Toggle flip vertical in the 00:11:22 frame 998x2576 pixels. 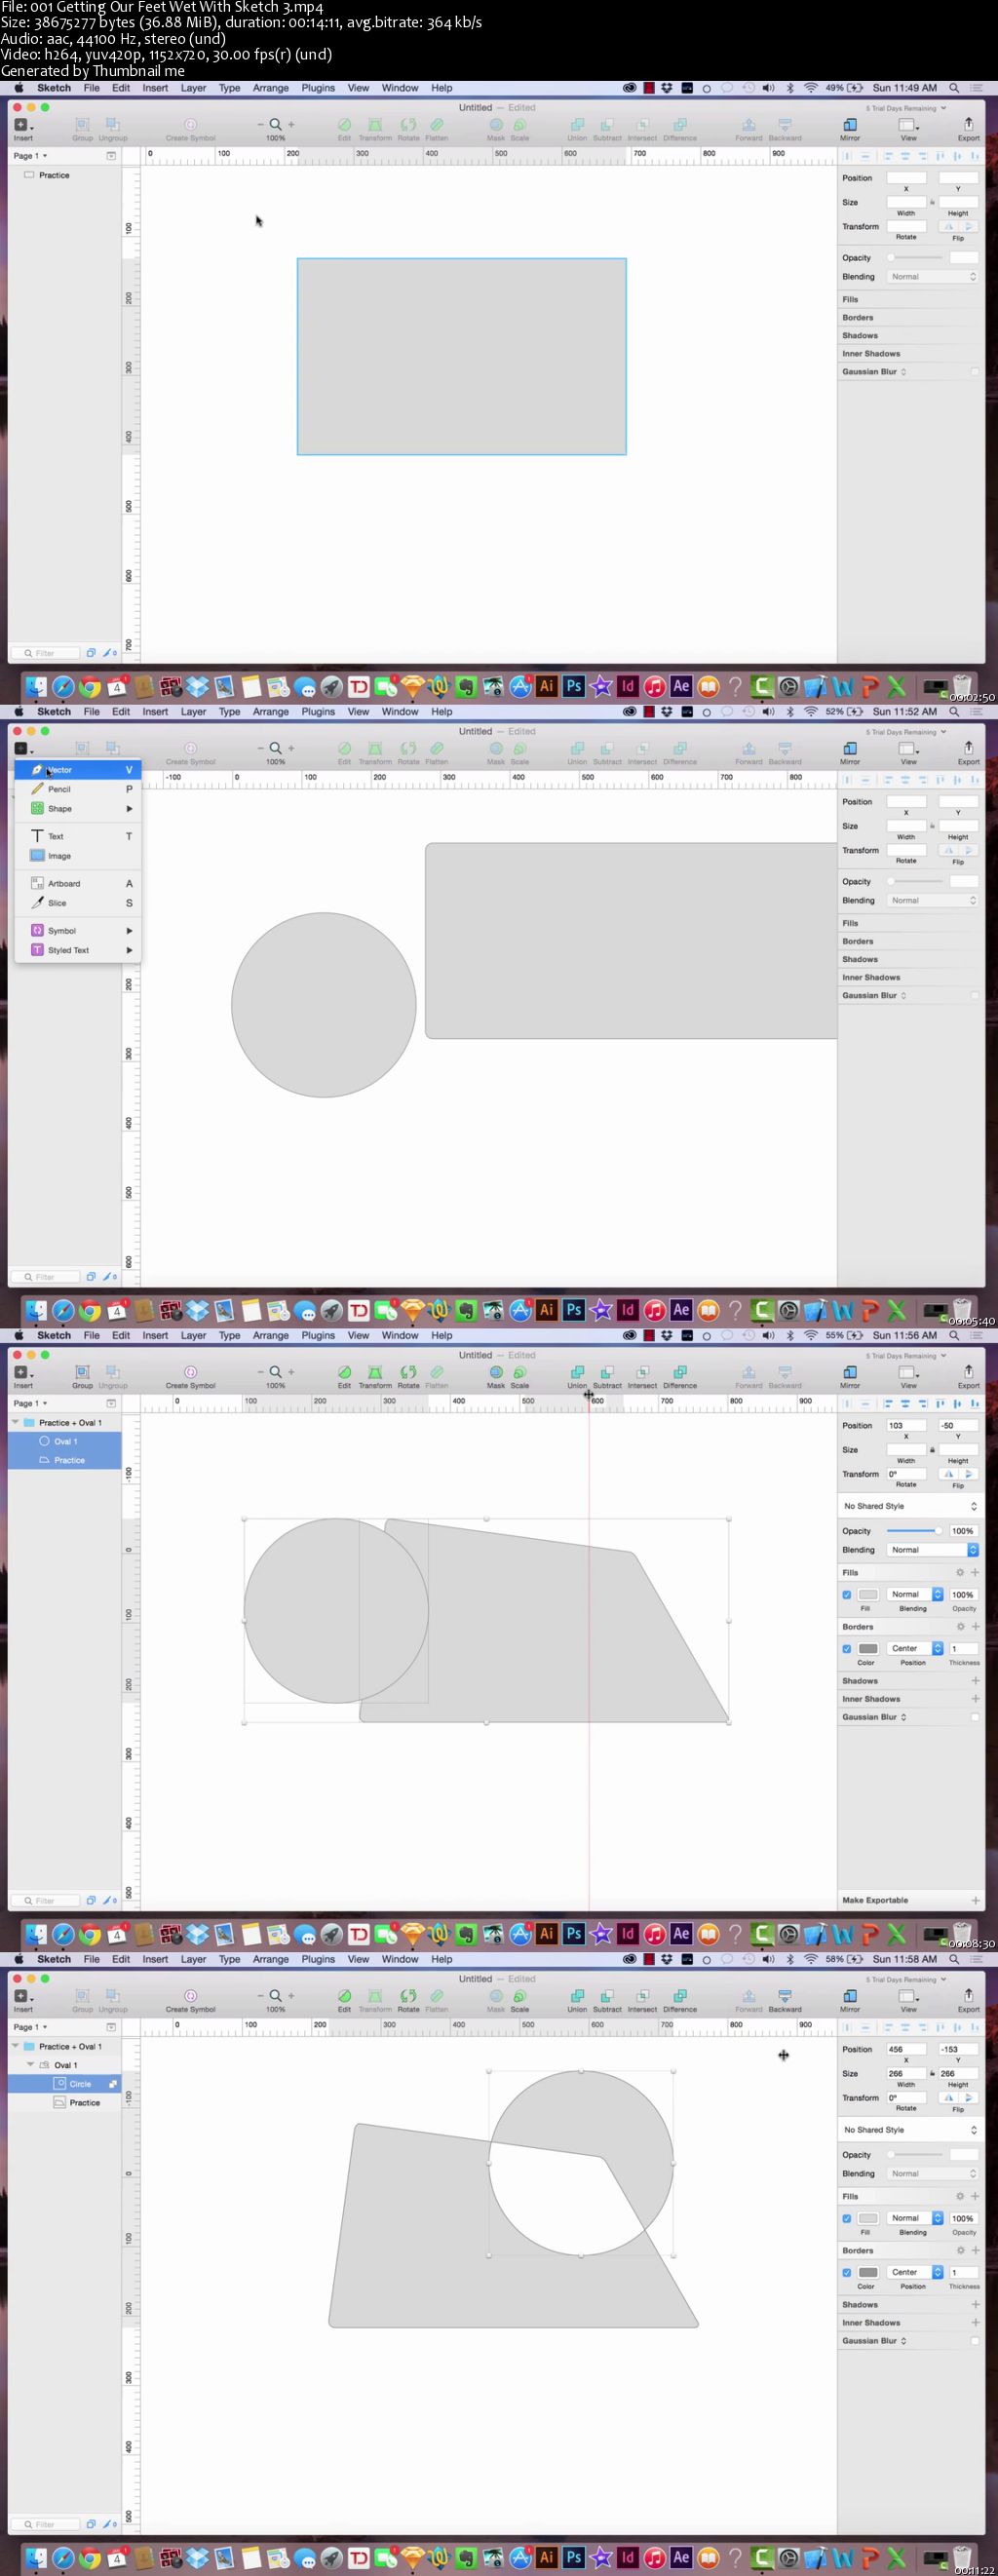click(968, 2098)
